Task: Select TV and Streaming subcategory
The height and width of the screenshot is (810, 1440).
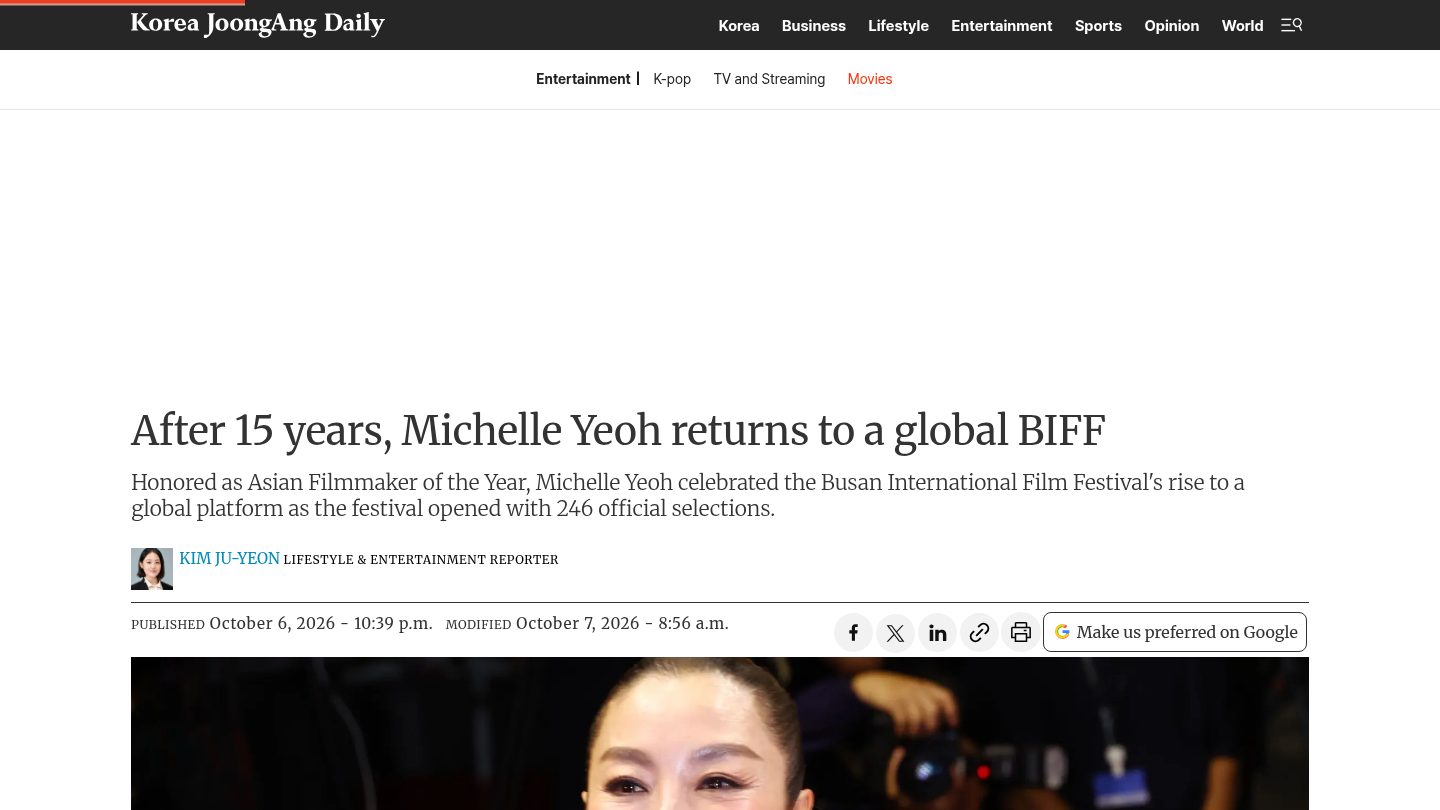Action: pyautogui.click(x=769, y=79)
